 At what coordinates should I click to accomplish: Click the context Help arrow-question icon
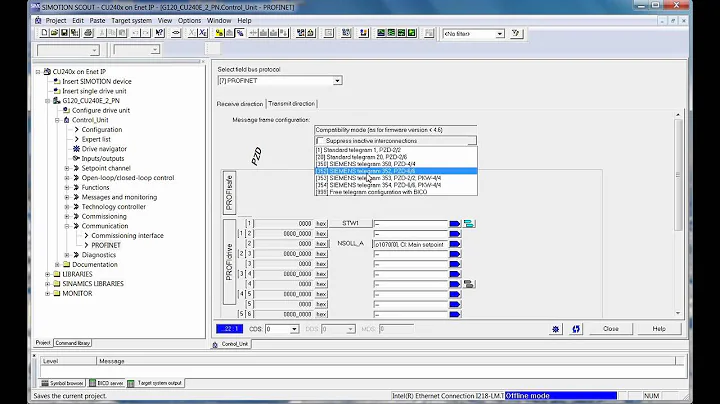pyautogui.click(x=159, y=33)
